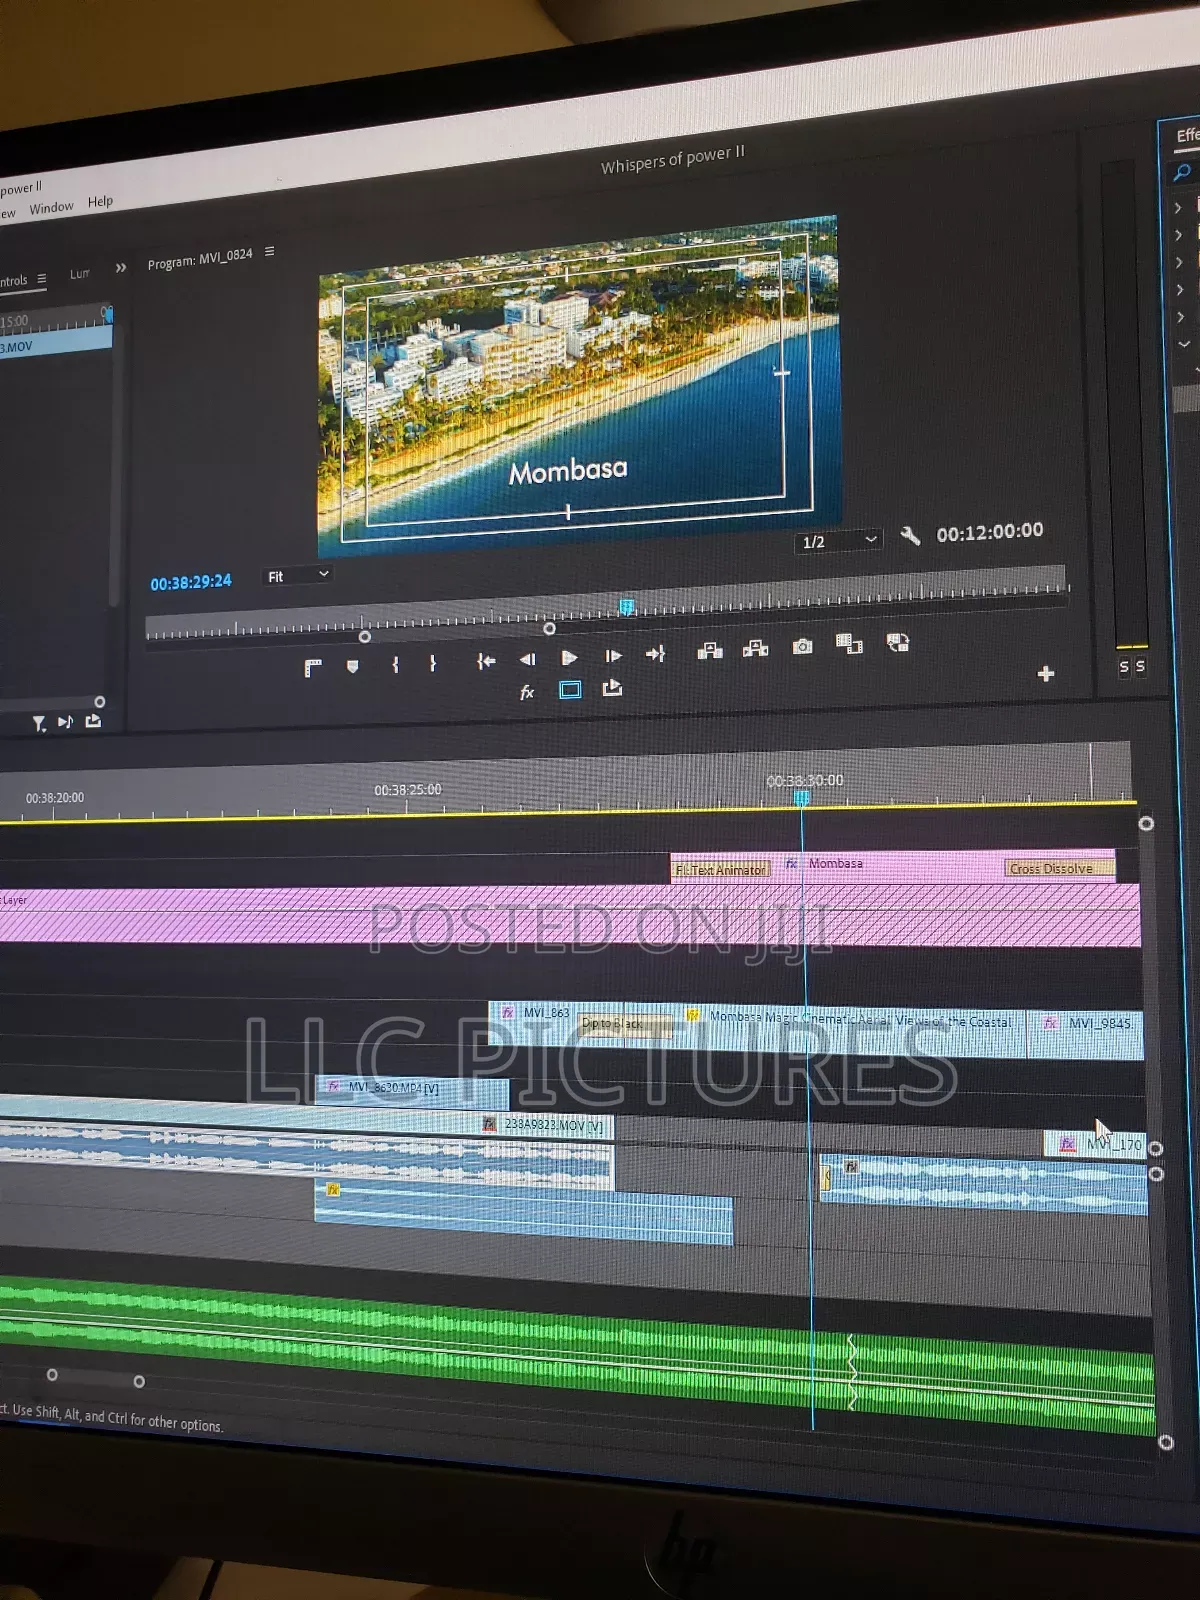Screen dimensions: 1200x1600
Task: Click the Program monitor scrubber playhead
Action: pyautogui.click(x=627, y=606)
